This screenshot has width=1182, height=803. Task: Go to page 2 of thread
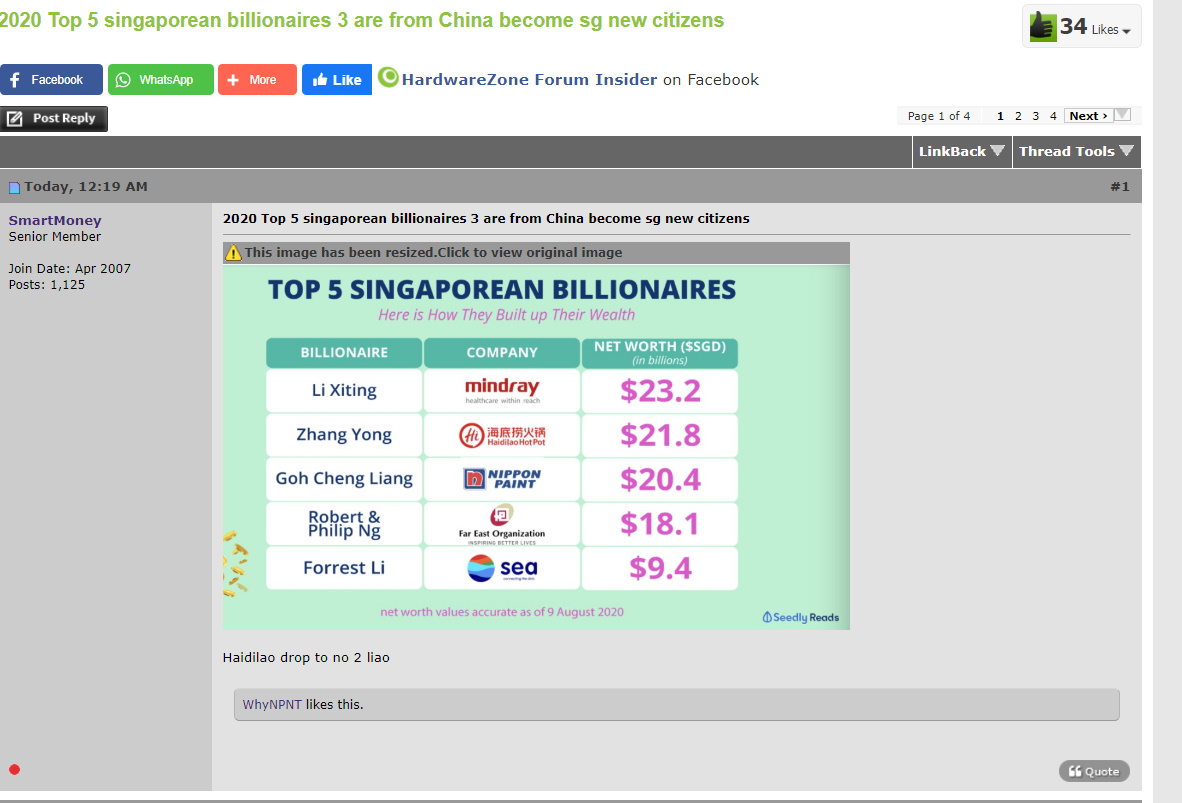click(1018, 116)
